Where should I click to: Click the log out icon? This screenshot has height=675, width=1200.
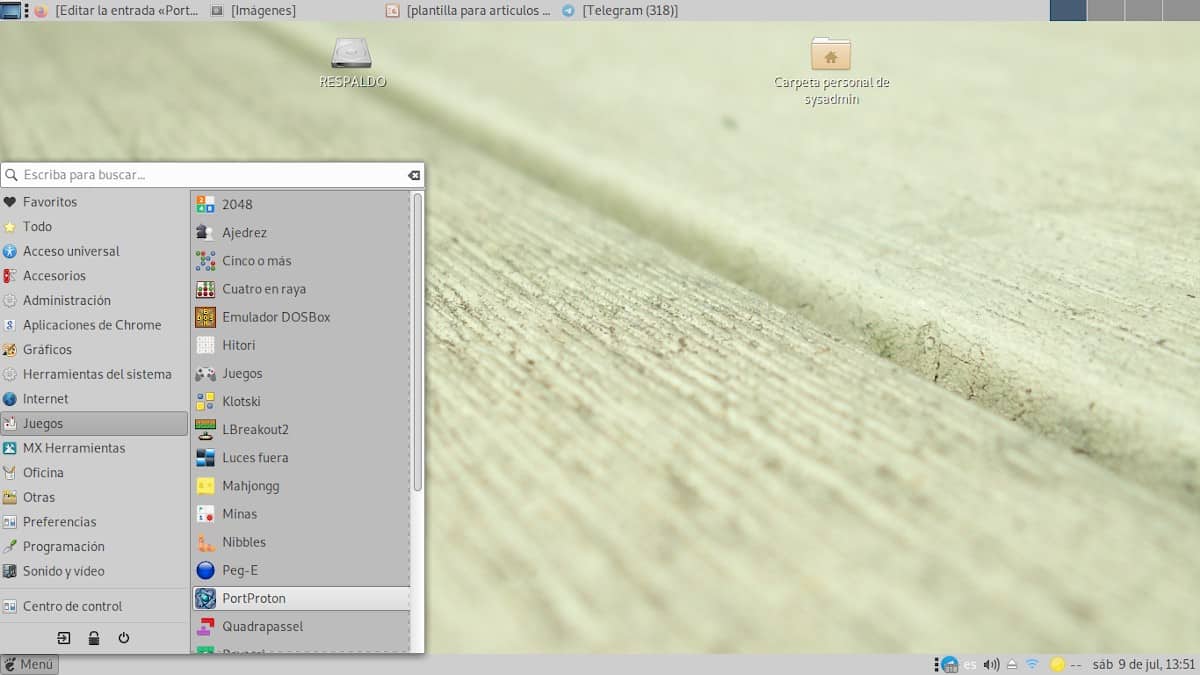coord(64,638)
